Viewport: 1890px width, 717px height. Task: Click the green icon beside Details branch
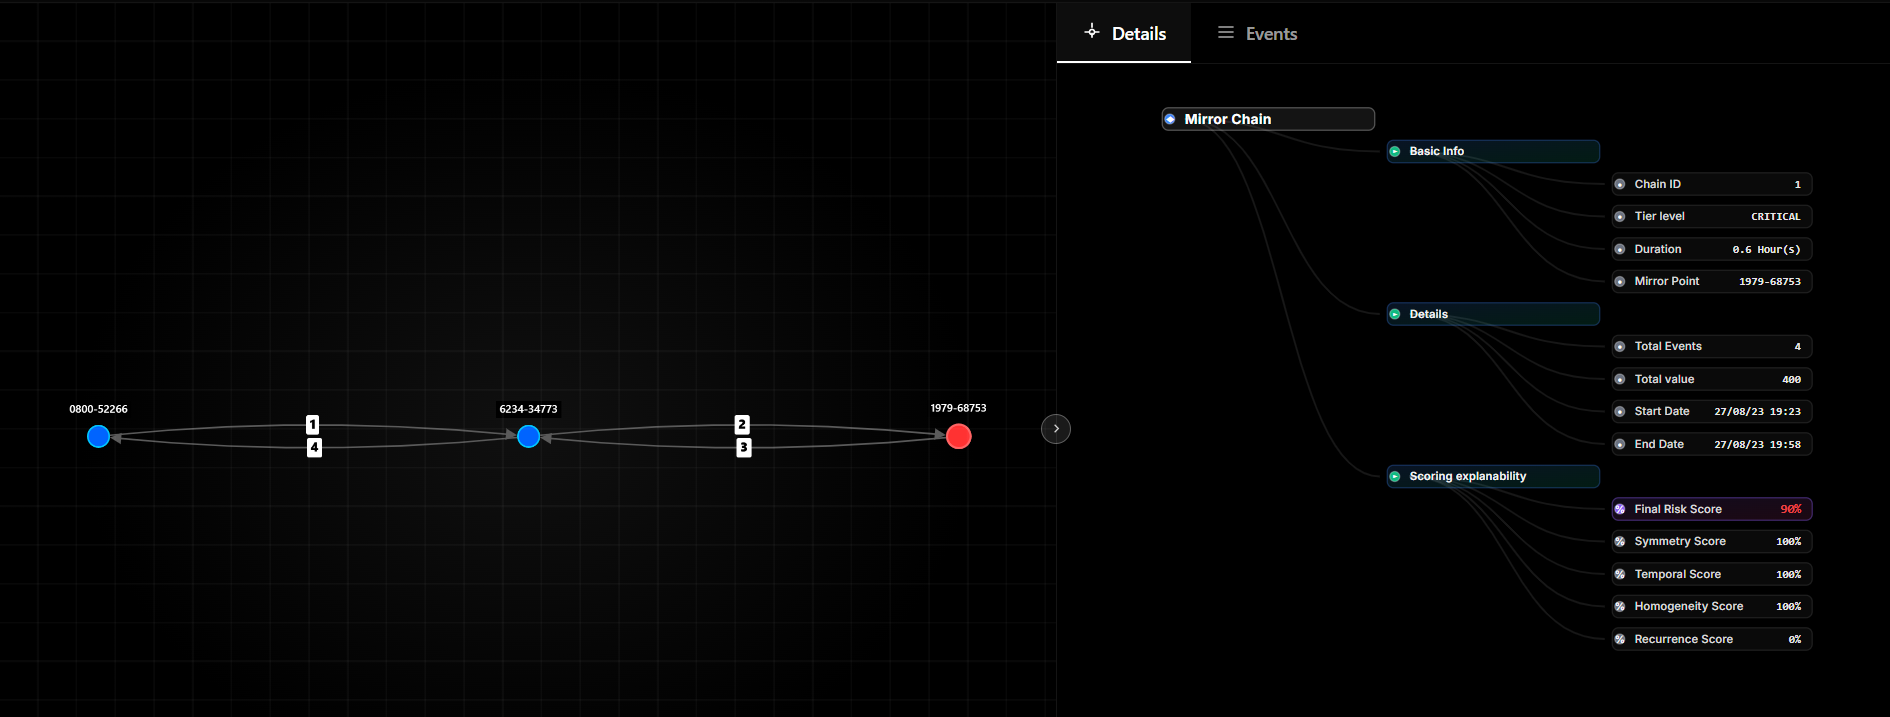[1395, 314]
